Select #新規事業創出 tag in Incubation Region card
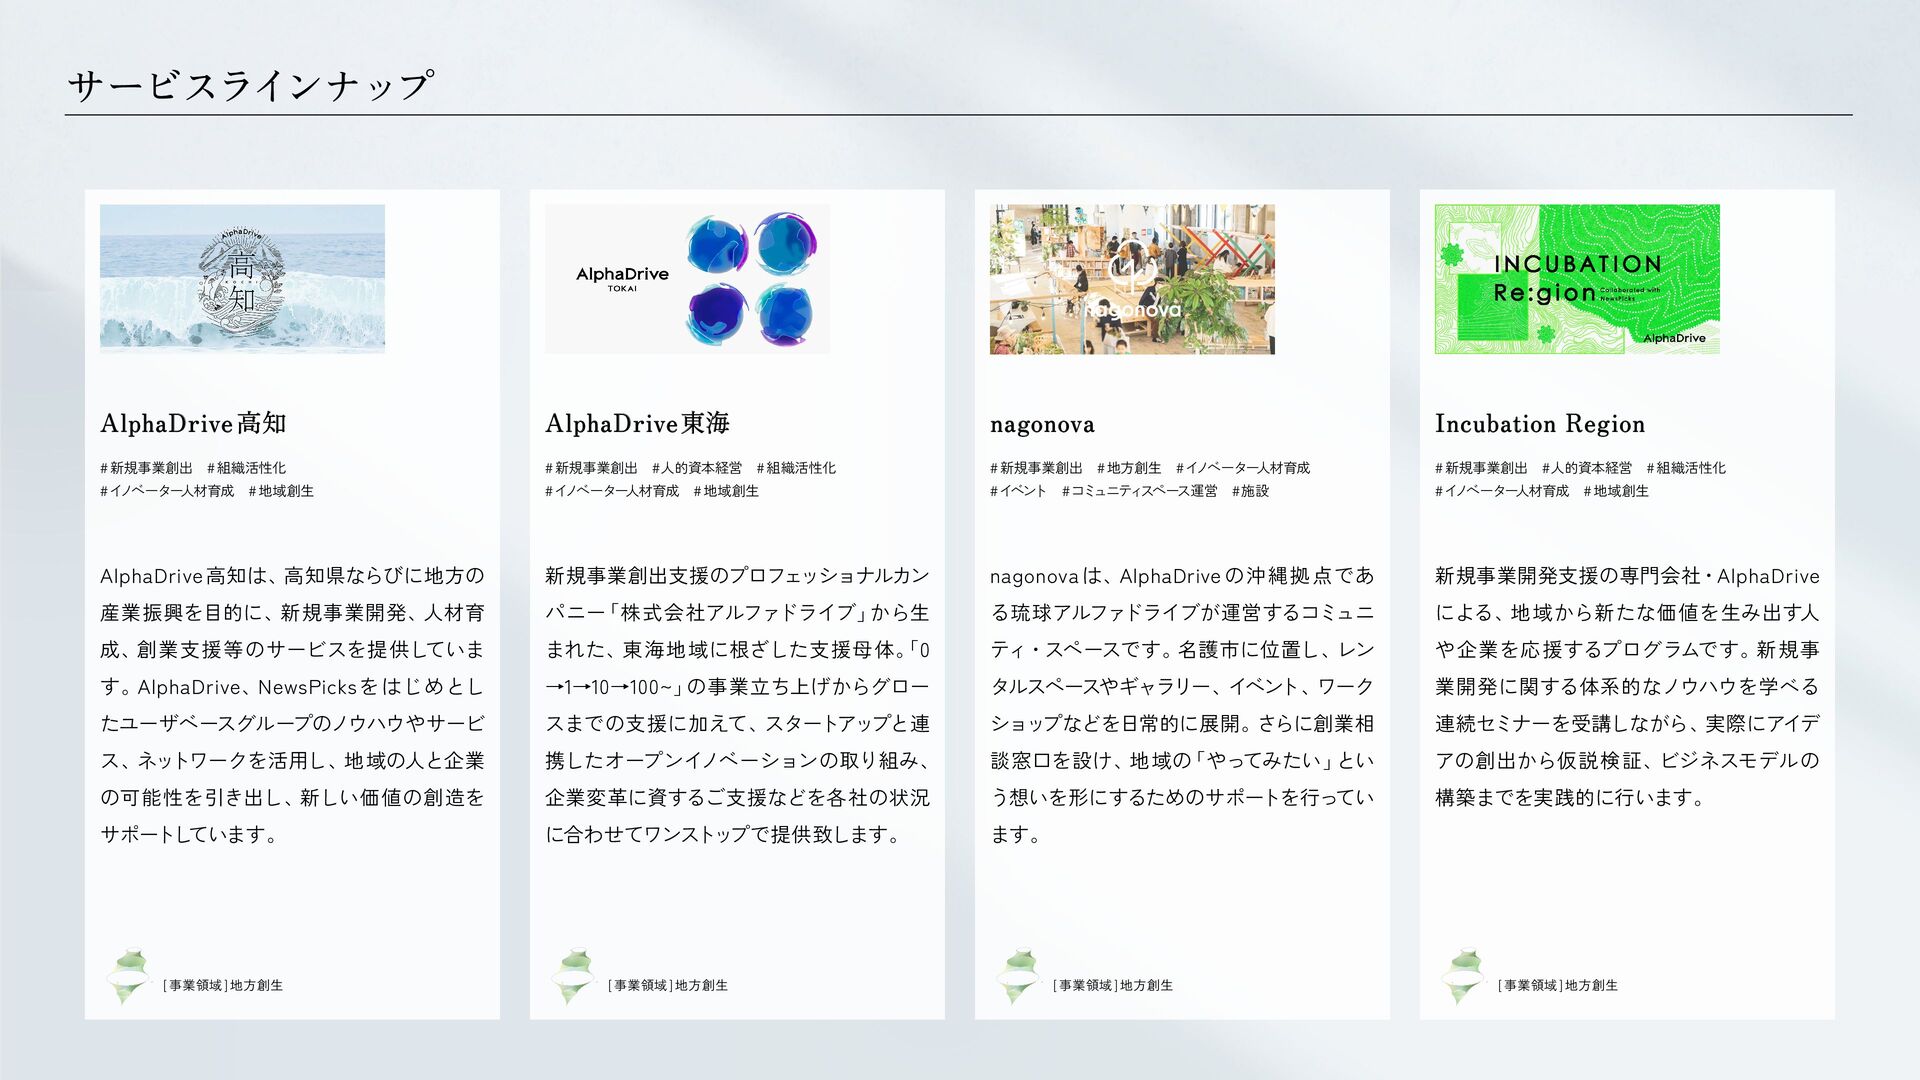Viewport: 1920px width, 1080px height. 1481,468
